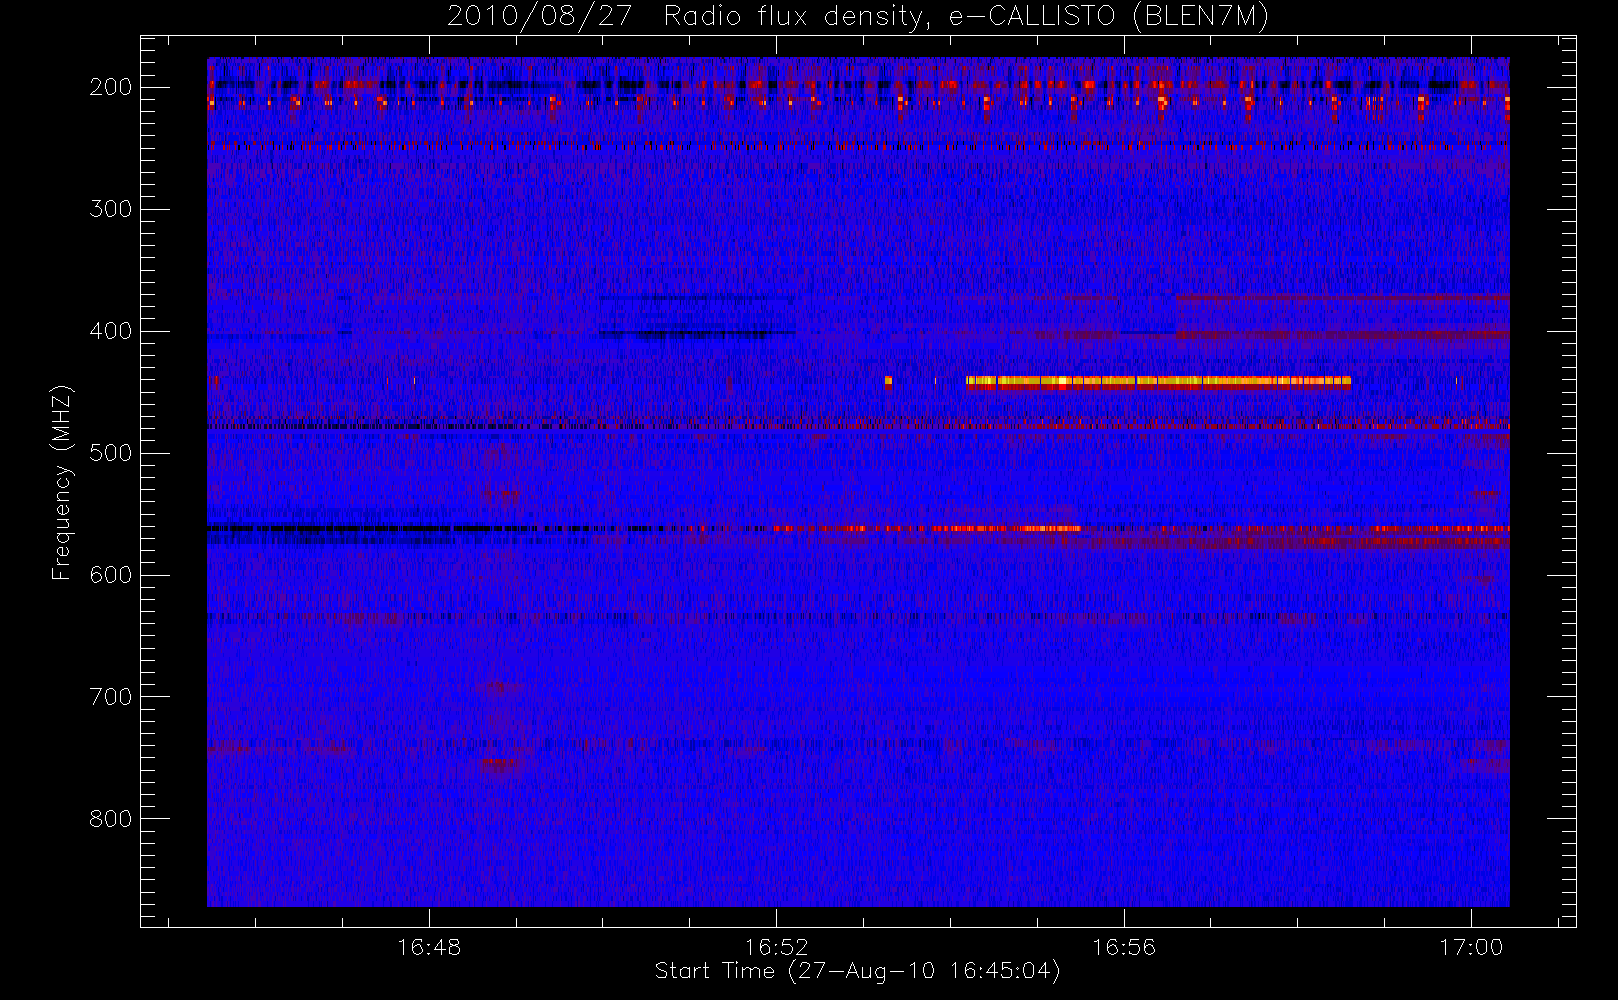Viewport: 1618px width, 1000px height.
Task: Click the orange-red band near 560 MHz
Action: point(925,528)
